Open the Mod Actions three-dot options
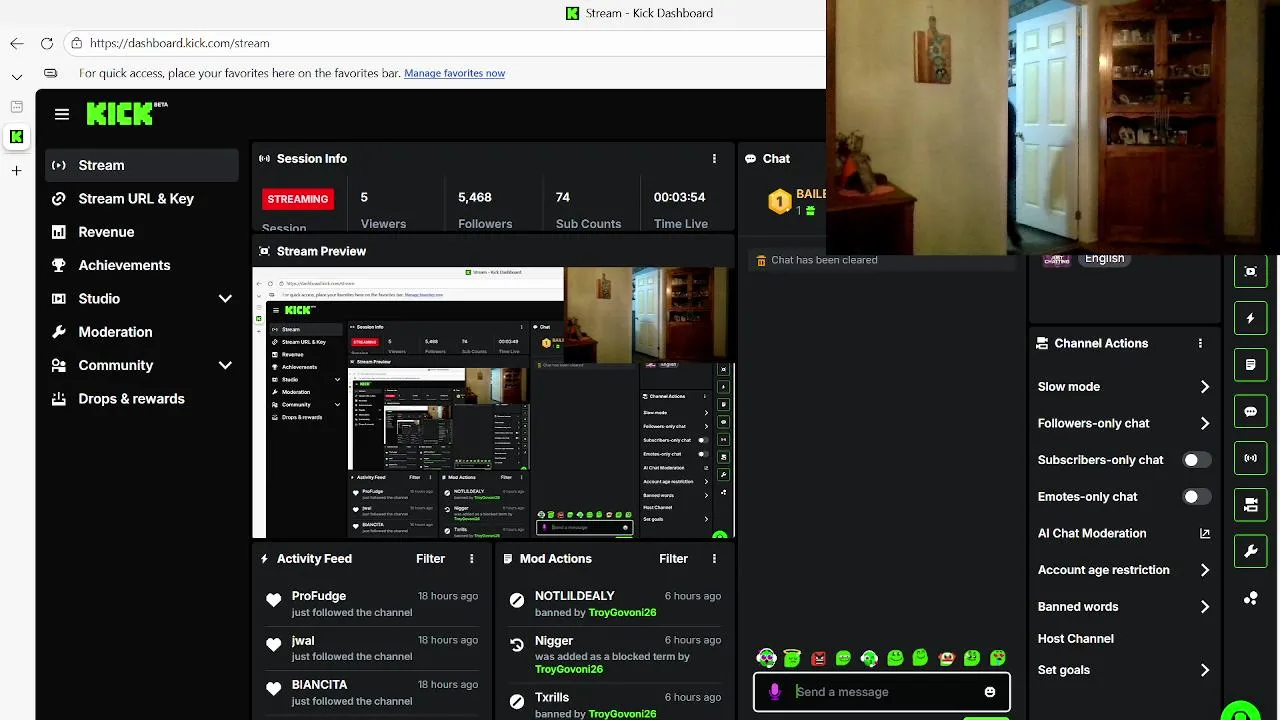This screenshot has height=720, width=1280. coord(714,559)
